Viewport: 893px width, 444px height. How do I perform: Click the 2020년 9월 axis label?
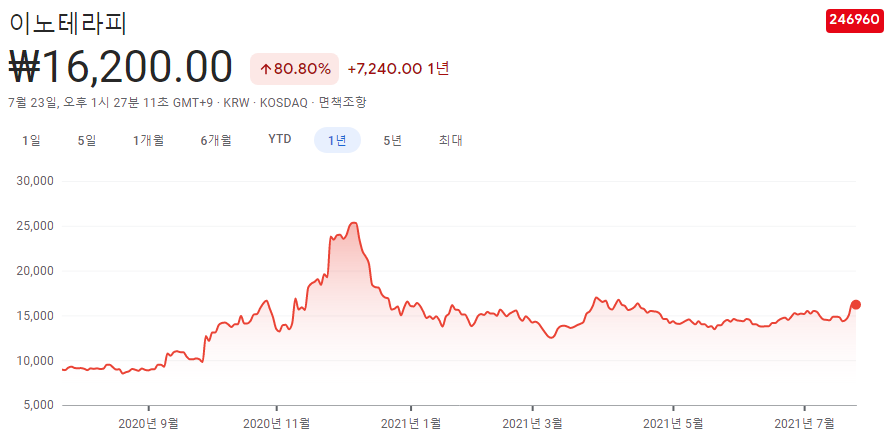coord(149,424)
